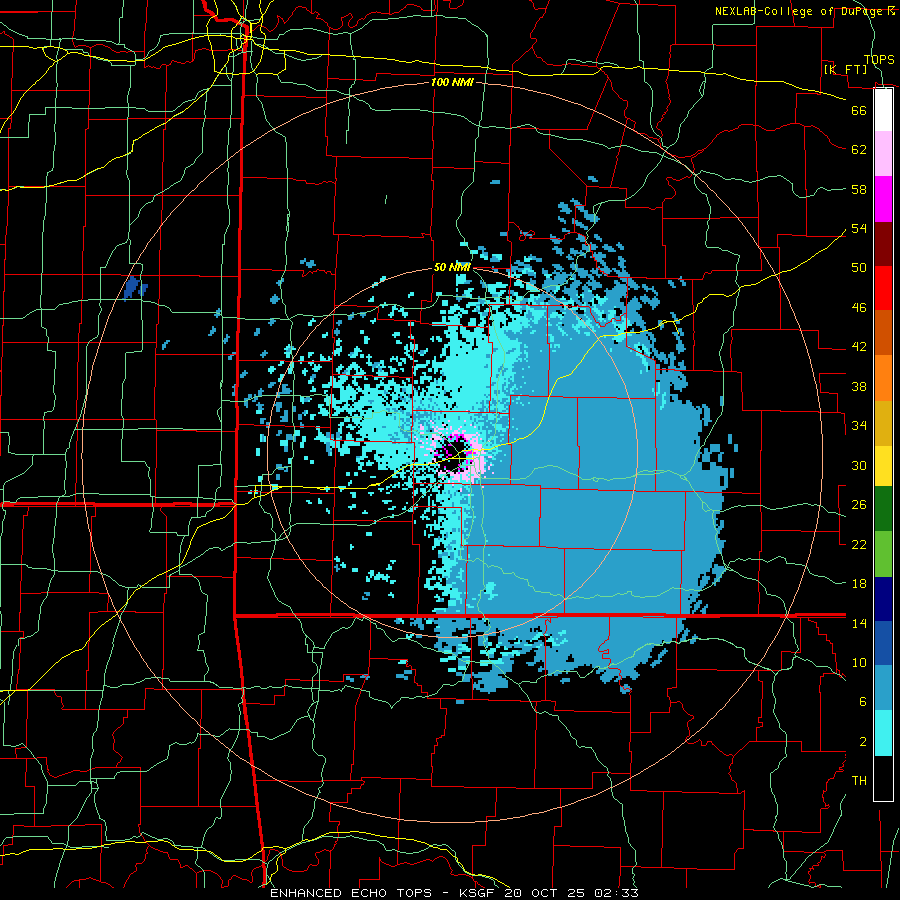The height and width of the screenshot is (900, 900).
Task: Click the dark green 22-26 kft legend swatch
Action: (x=883, y=509)
